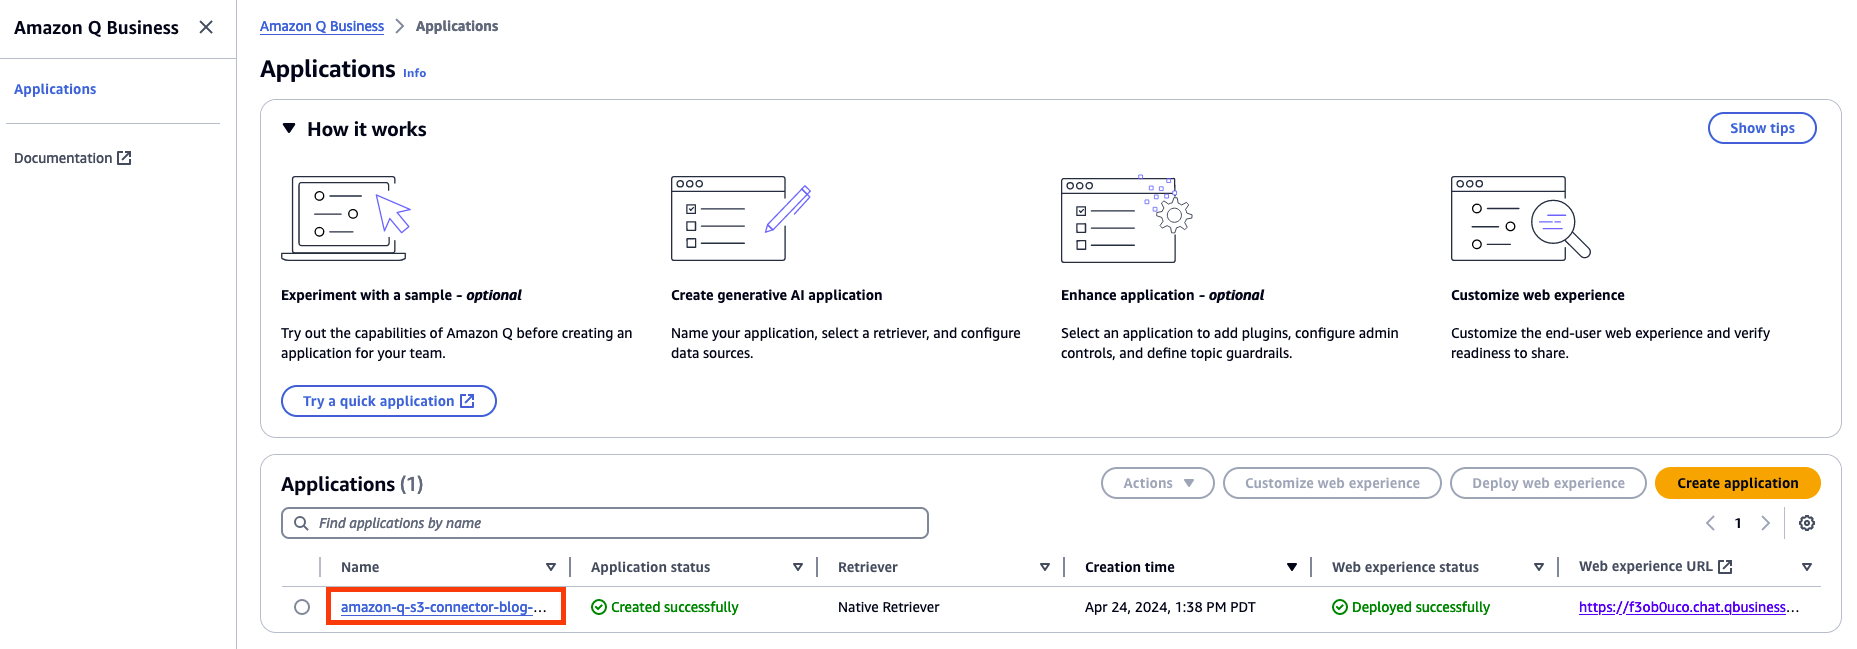
Task: Click the Info link next to Applications heading
Action: (413, 72)
